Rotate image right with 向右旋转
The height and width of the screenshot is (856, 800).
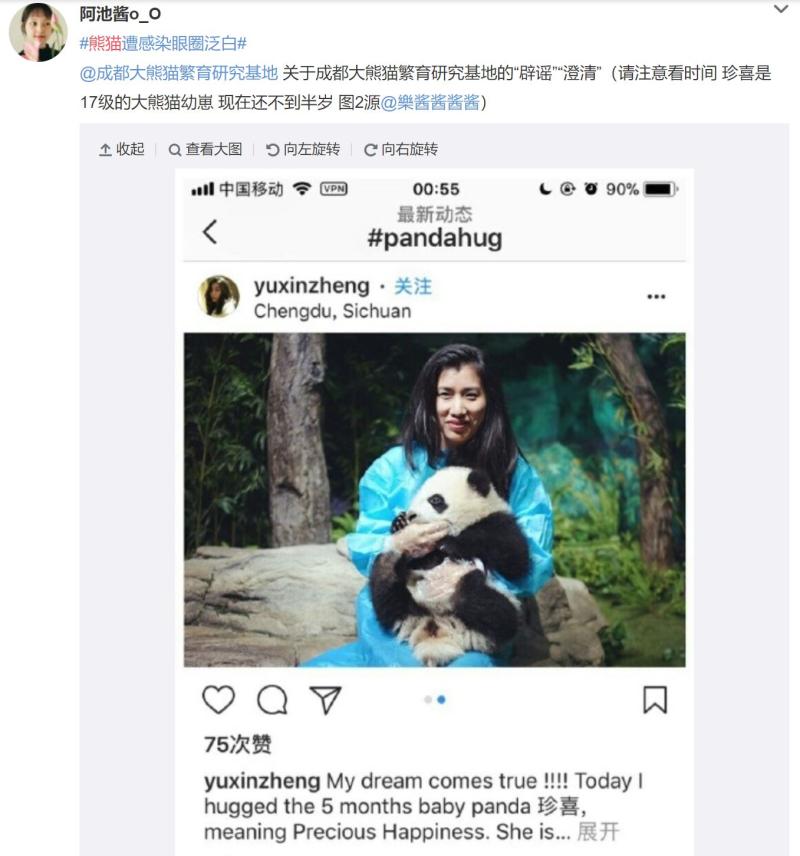point(401,149)
